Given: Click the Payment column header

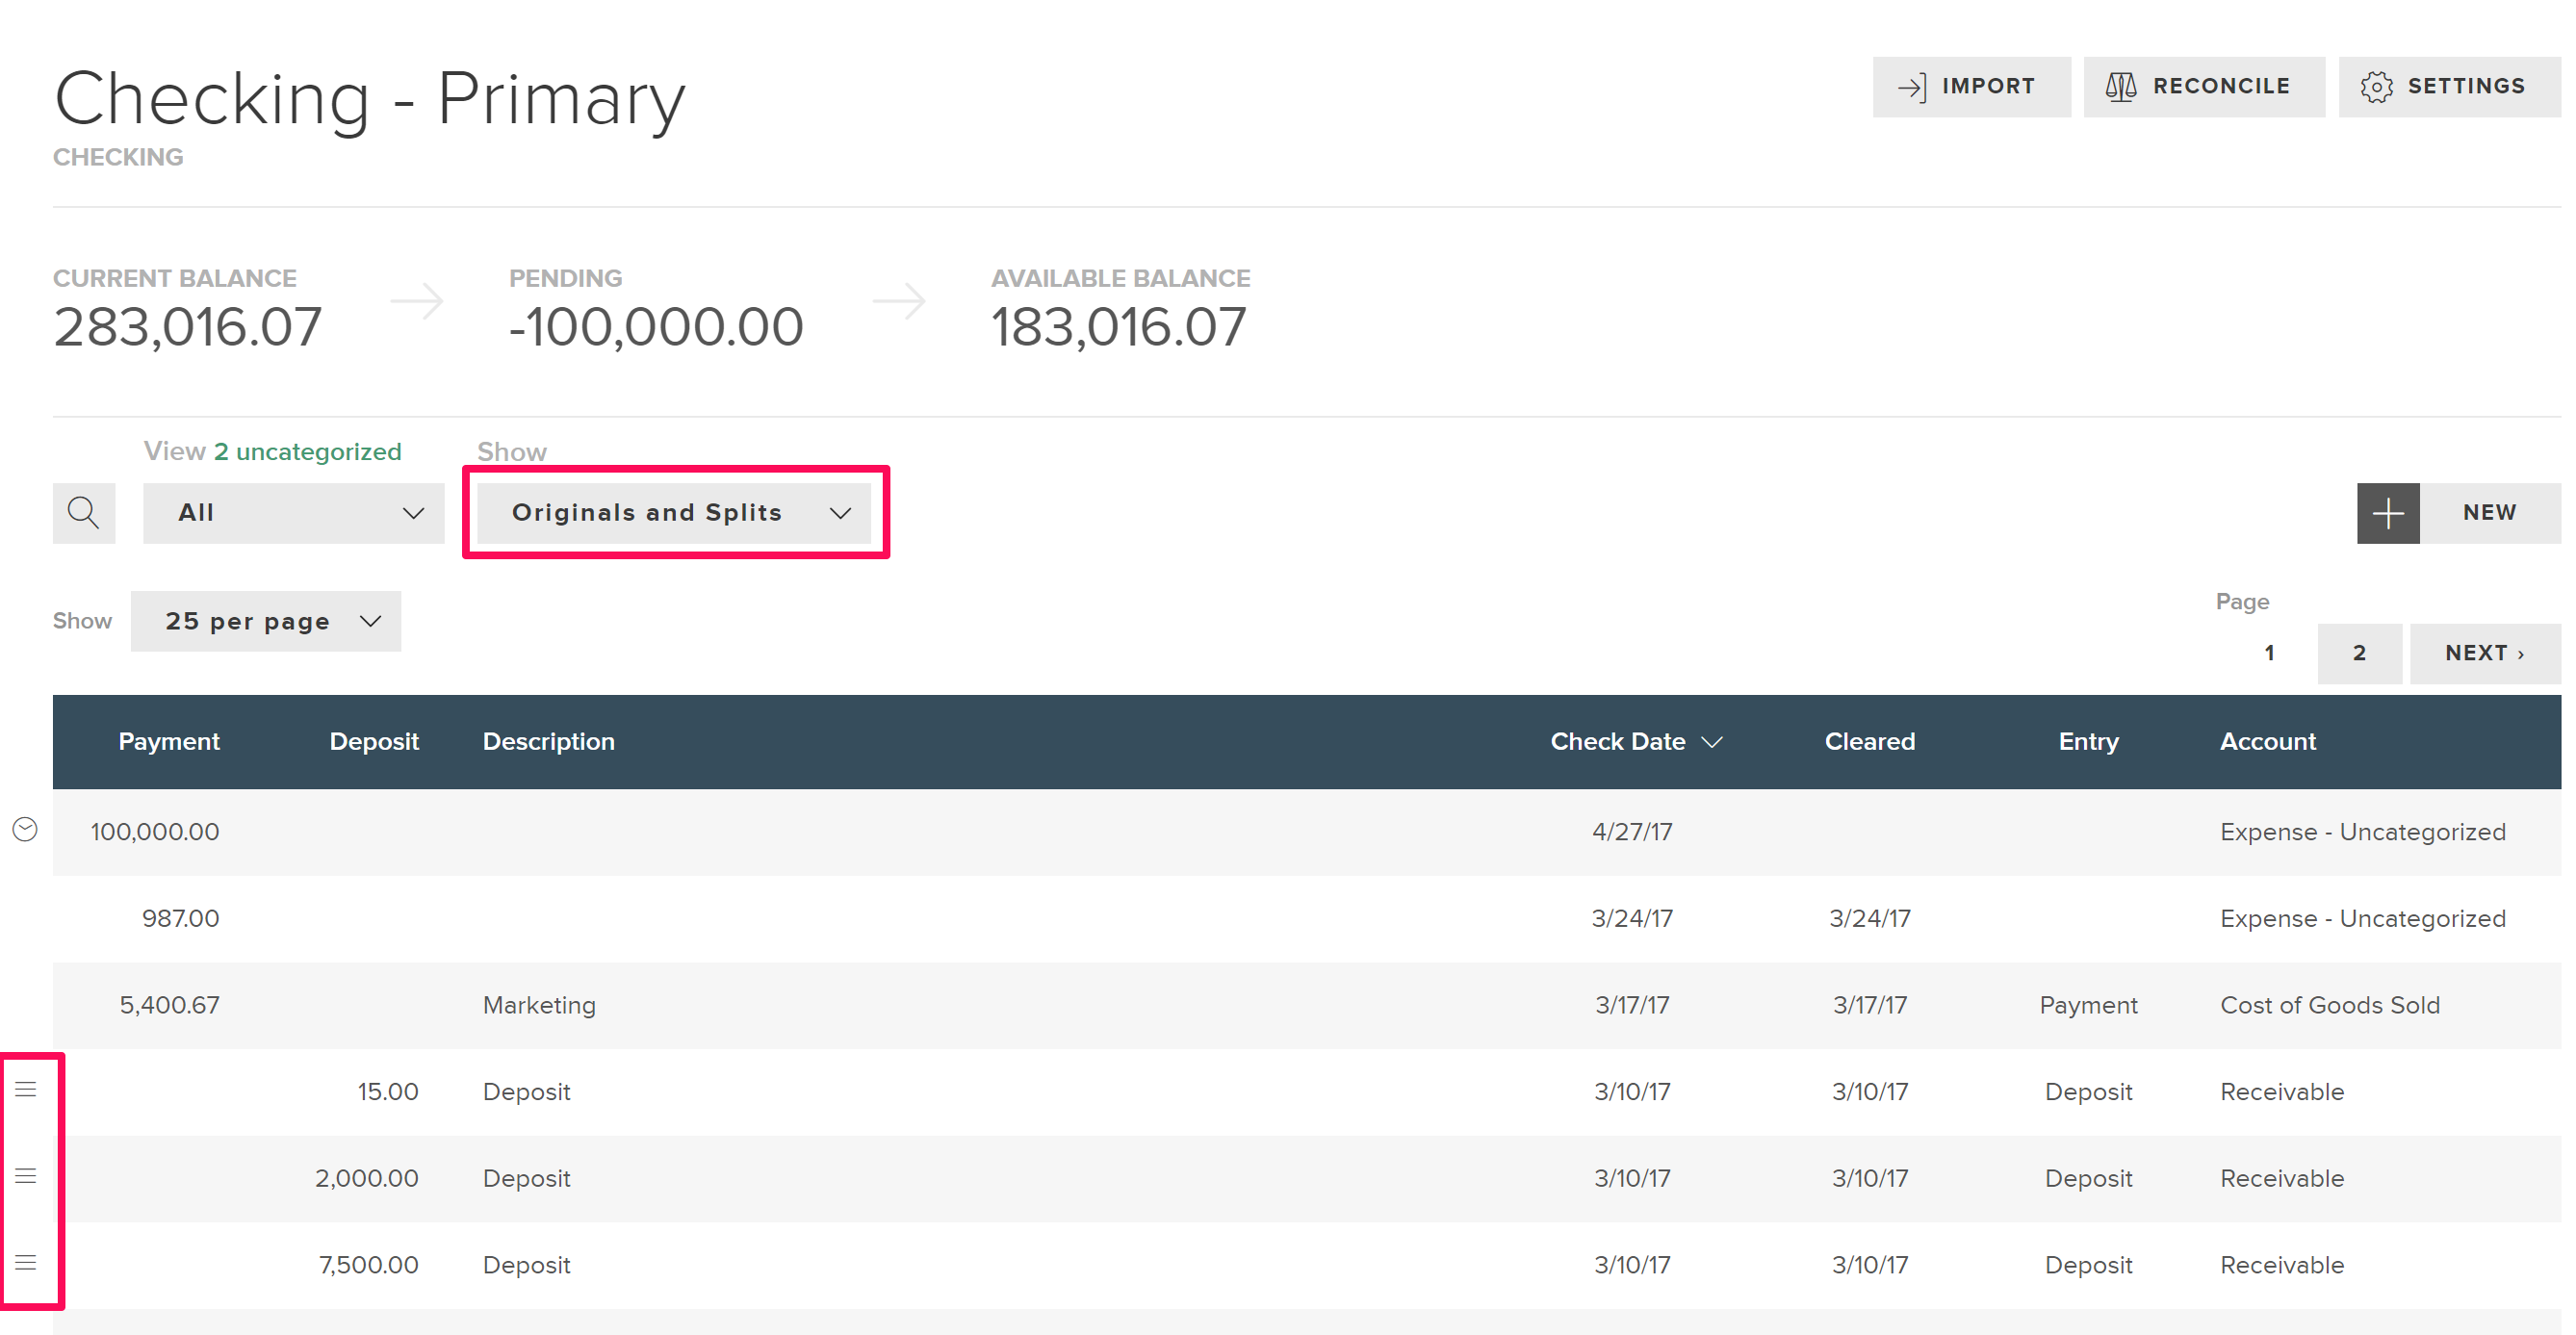Looking at the screenshot, I should tap(169, 741).
